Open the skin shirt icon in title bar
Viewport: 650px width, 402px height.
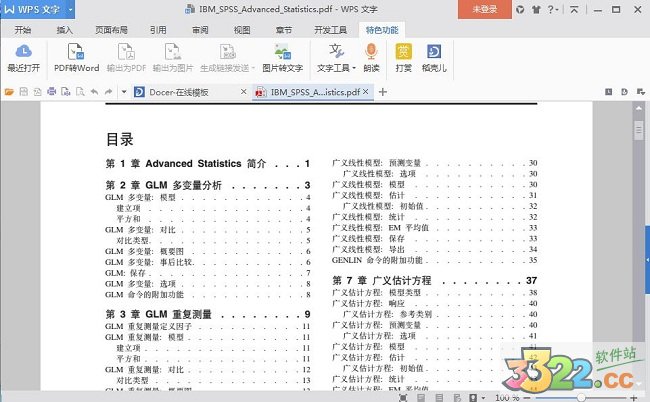(x=536, y=9)
